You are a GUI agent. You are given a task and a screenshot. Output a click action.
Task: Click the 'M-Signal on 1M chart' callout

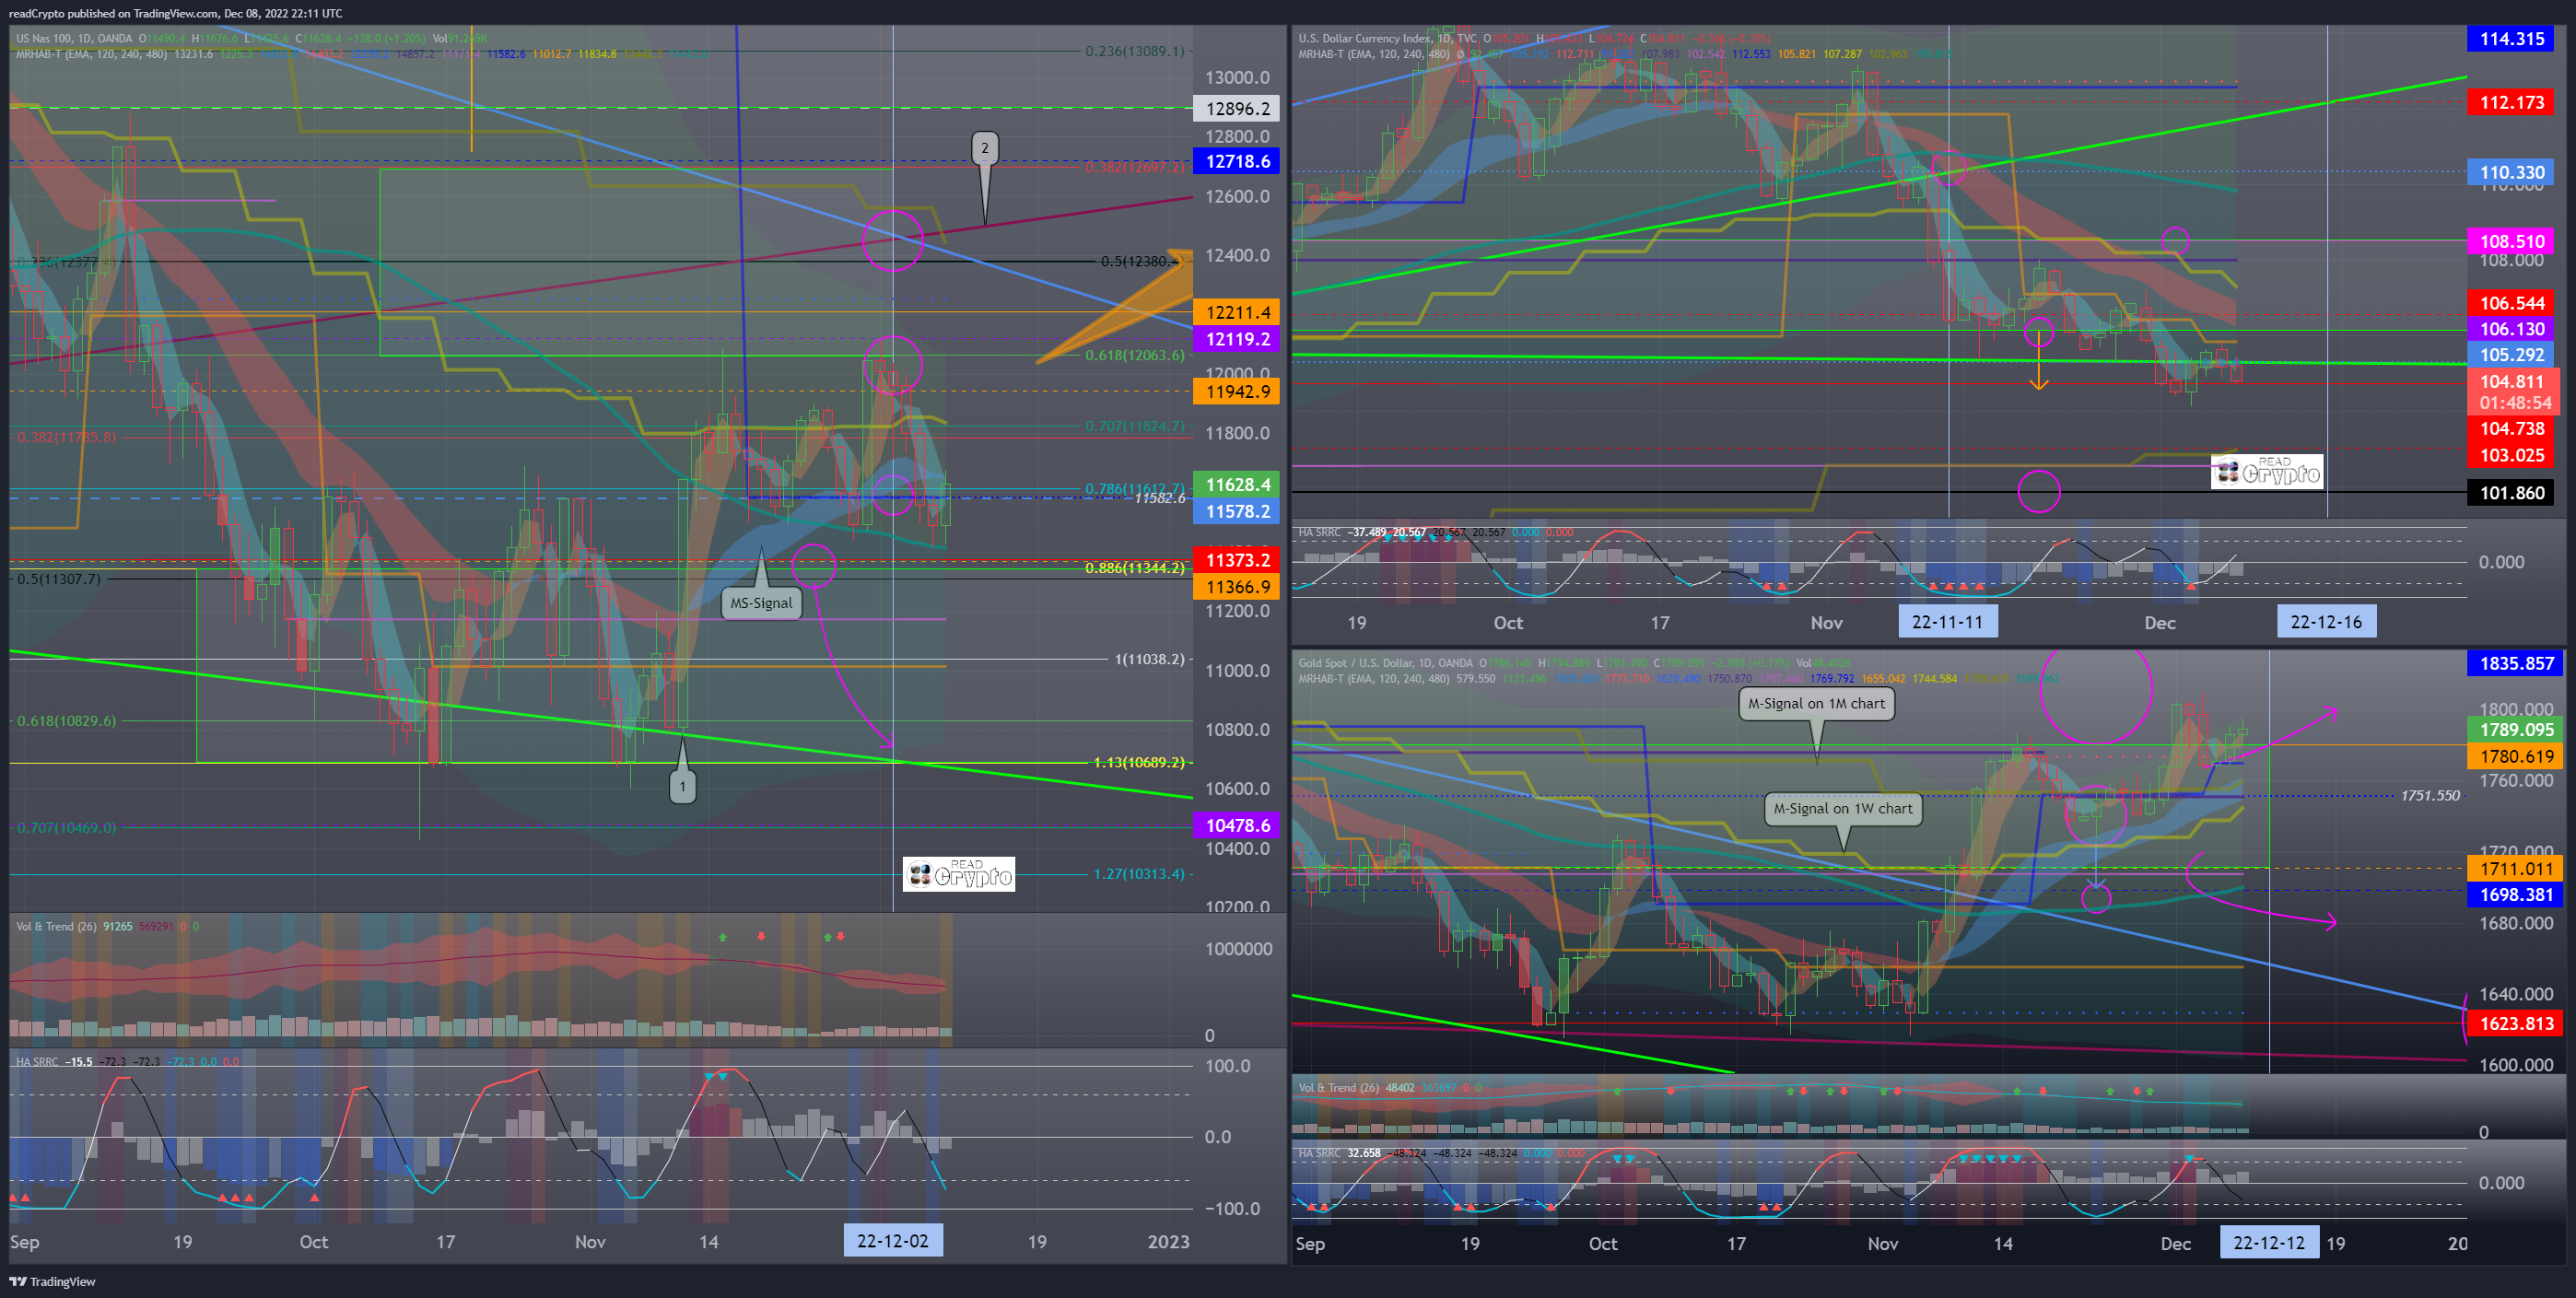point(1816,703)
